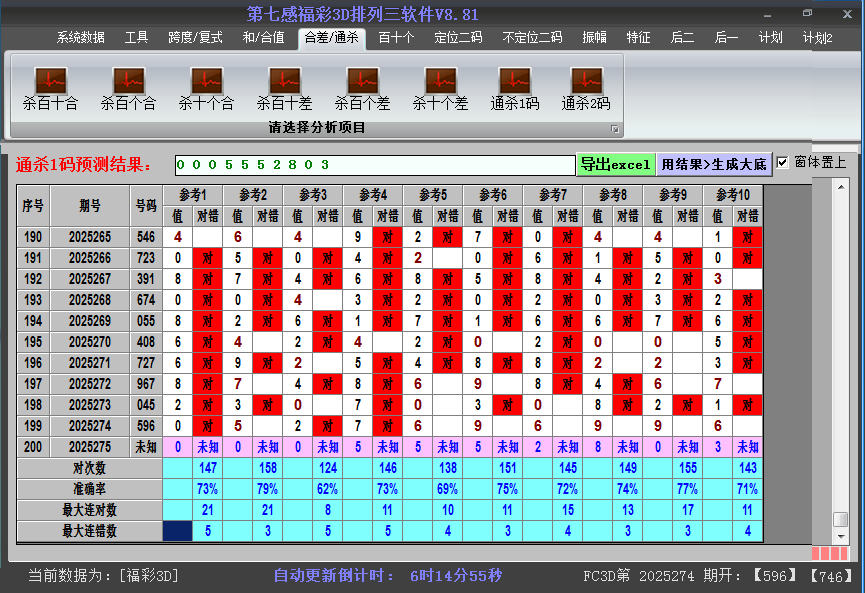This screenshot has width=865, height=593.
Task: Switch to the 跨度/复式 tab
Action: click(195, 38)
